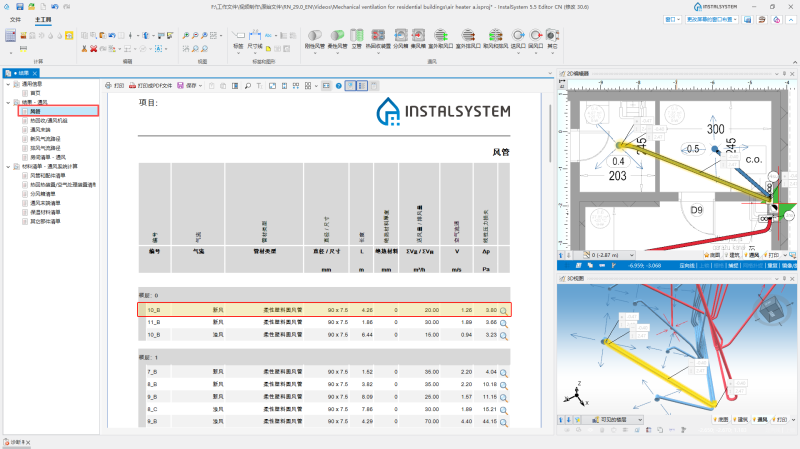Screen dimensions: 800x449
Task: Switch to the 主工具 ribbon tab
Action: pyautogui.click(x=43, y=19)
